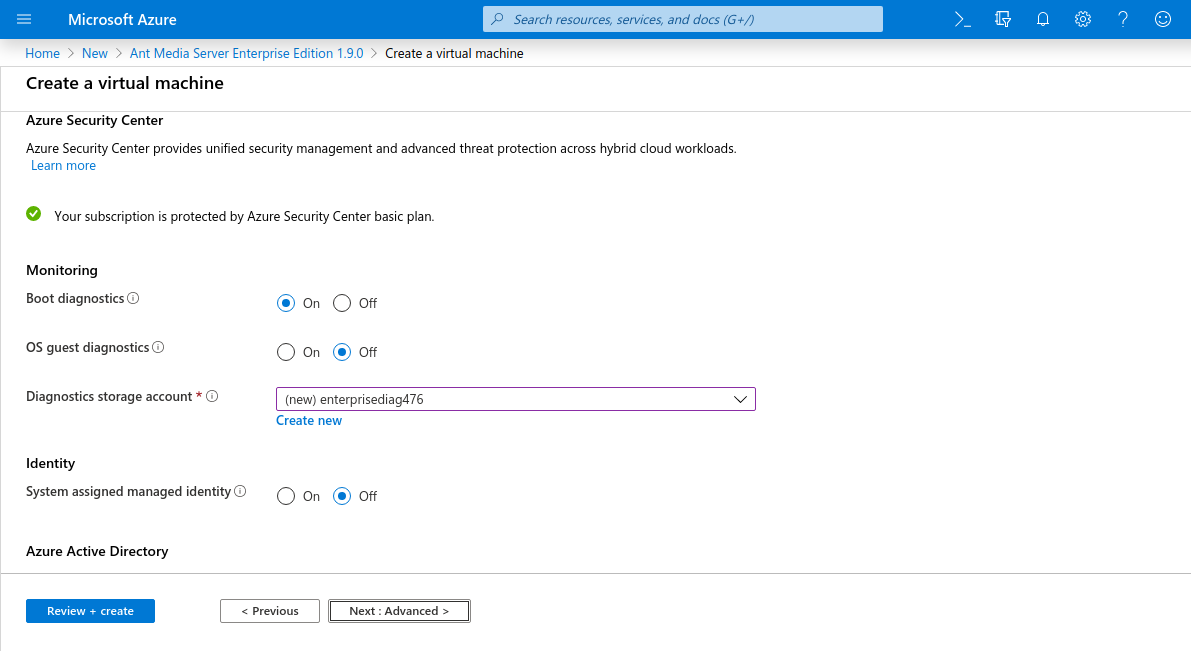1191x651 pixels.
Task: Open the Learn more link
Action: pyautogui.click(x=63, y=166)
